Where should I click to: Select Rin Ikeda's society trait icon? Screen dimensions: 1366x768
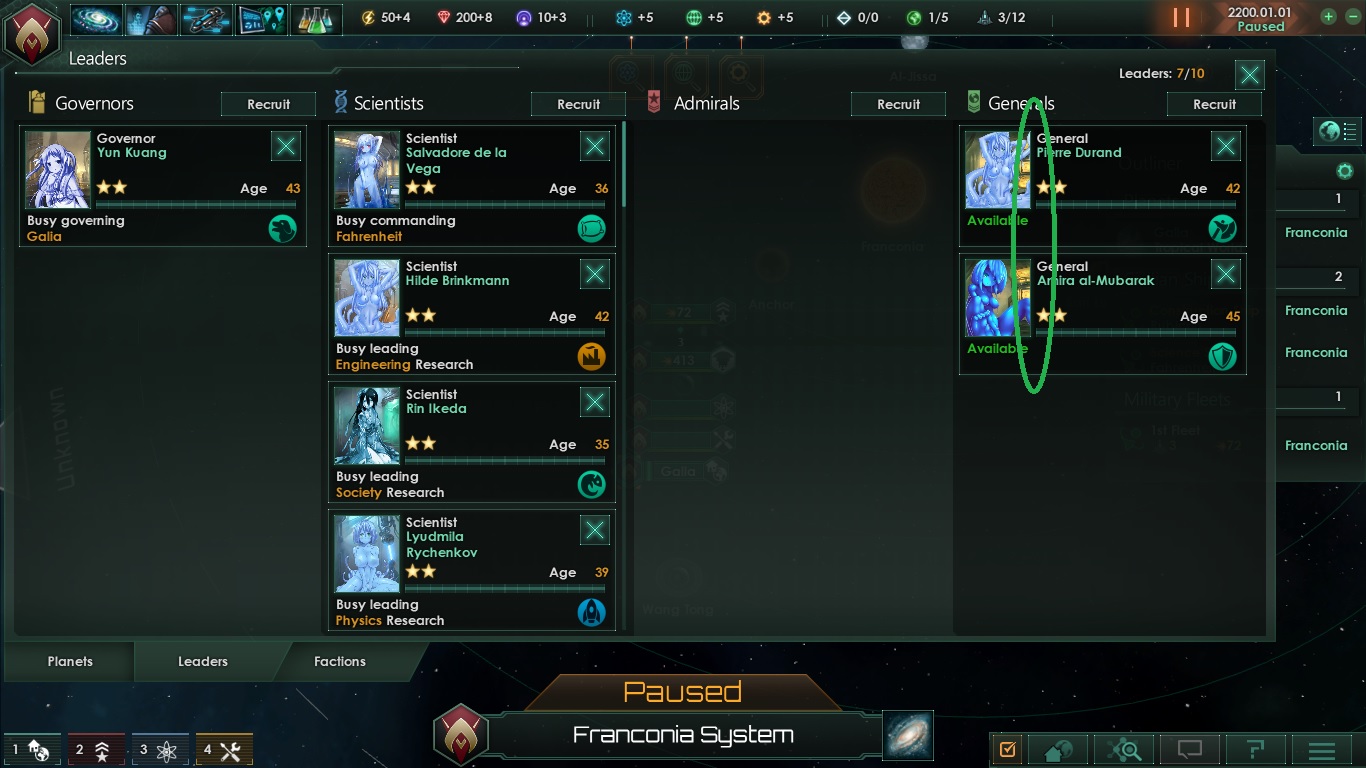(x=592, y=484)
